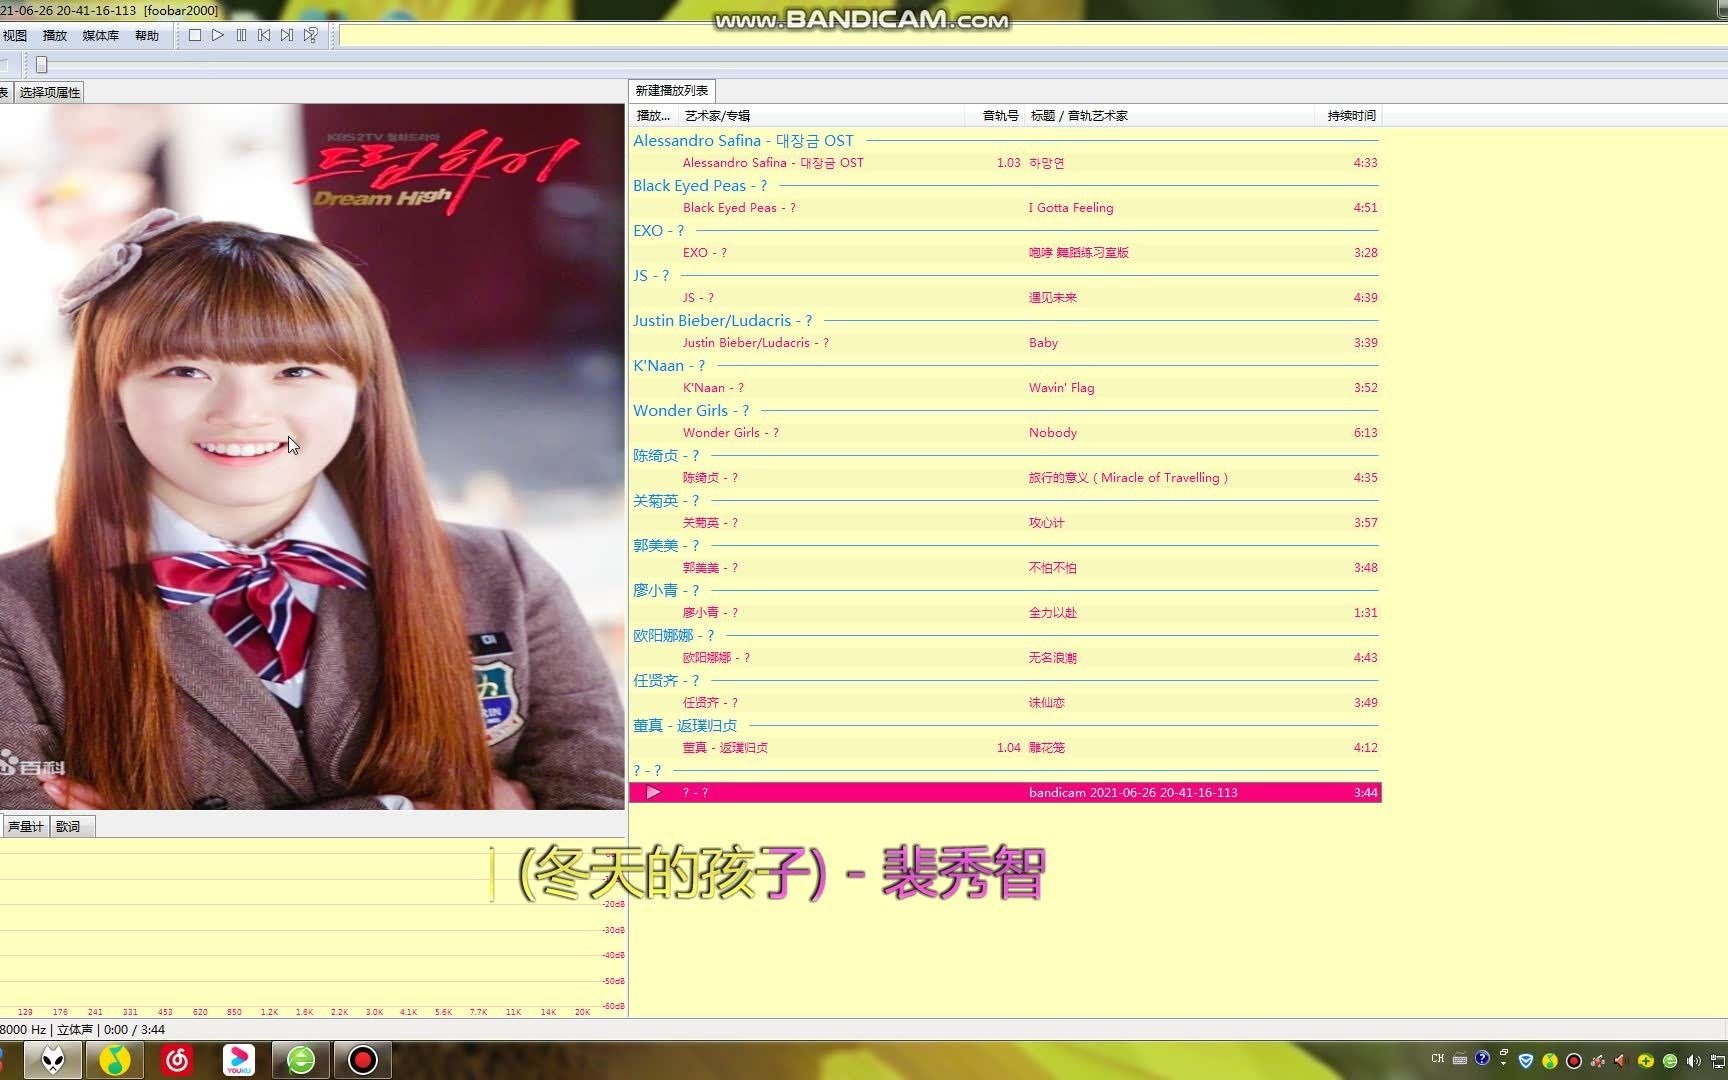Click the play indicator arrow on the highlighted row
The height and width of the screenshot is (1080, 1728).
[x=653, y=793]
